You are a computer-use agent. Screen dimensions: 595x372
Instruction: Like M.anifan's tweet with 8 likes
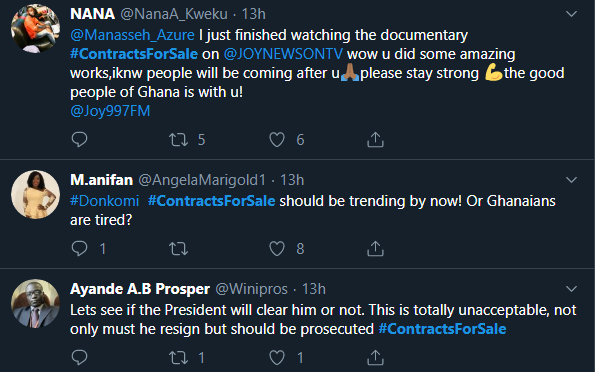pos(277,249)
